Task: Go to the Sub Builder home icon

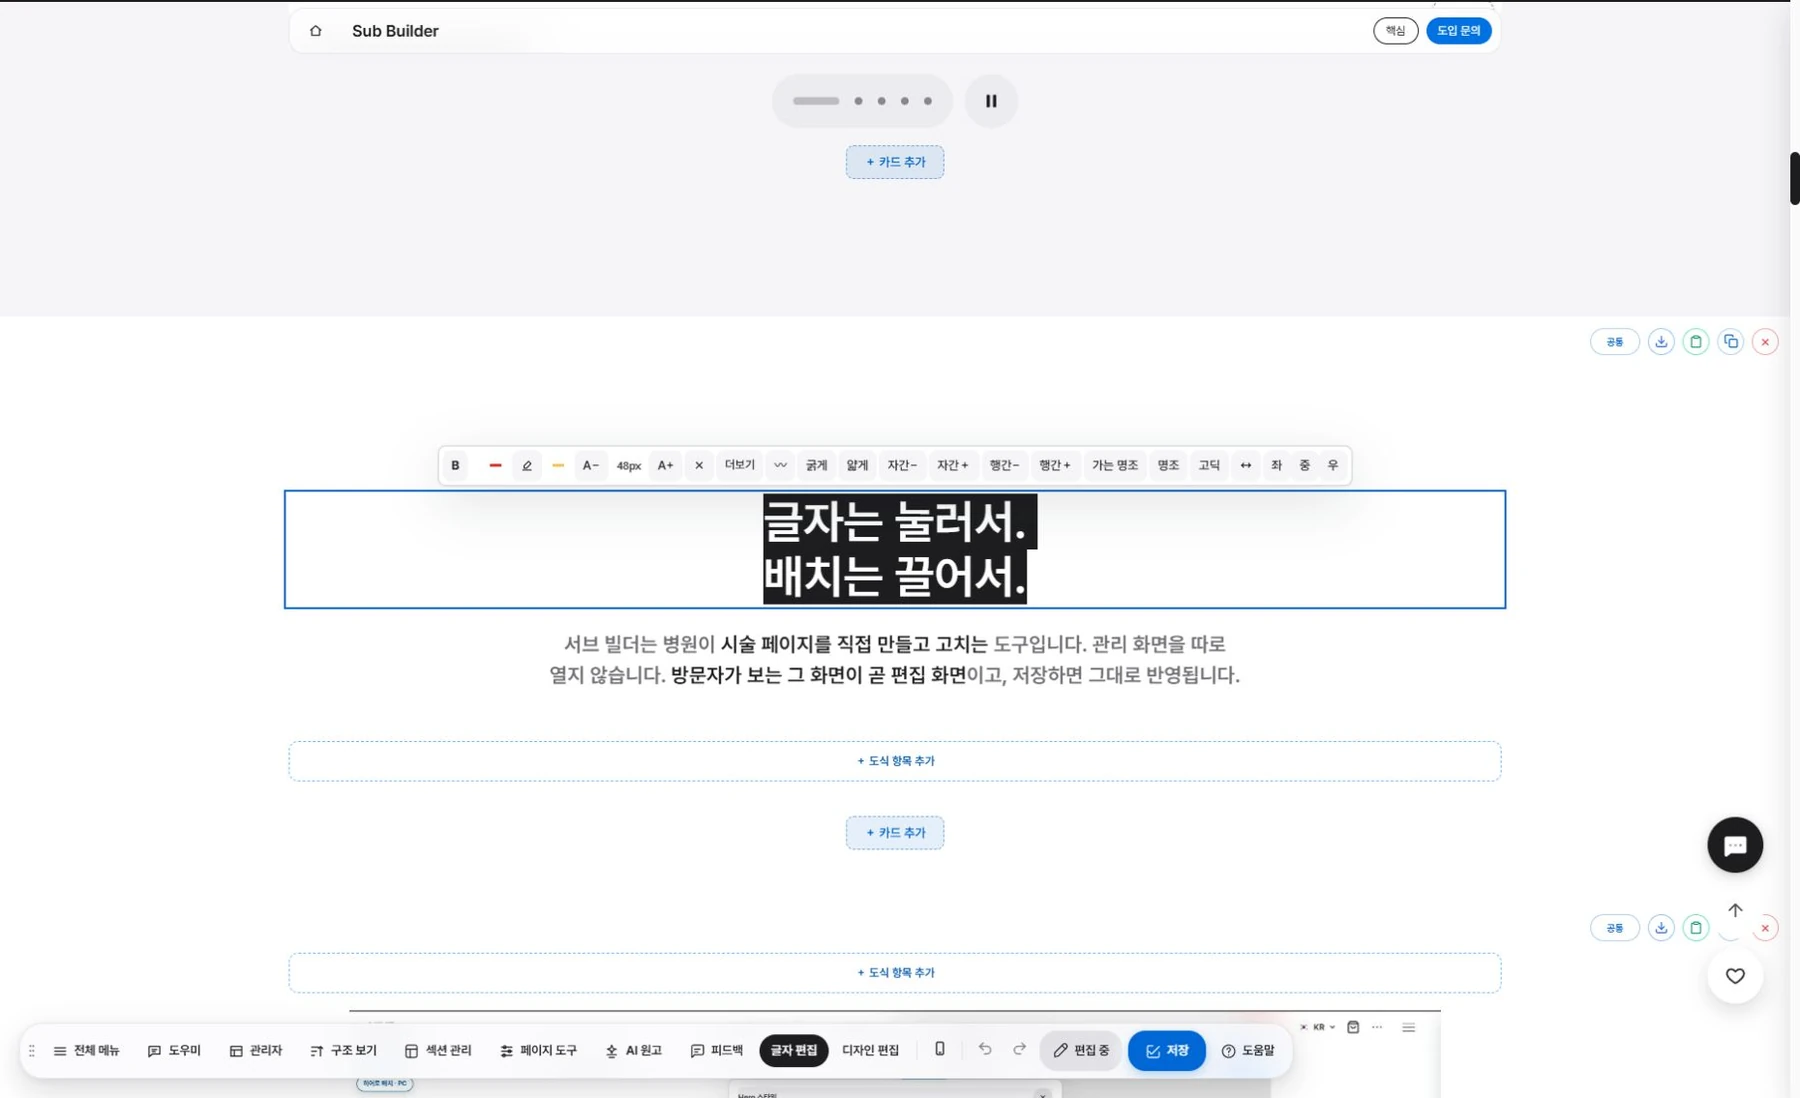Action: pos(316,31)
